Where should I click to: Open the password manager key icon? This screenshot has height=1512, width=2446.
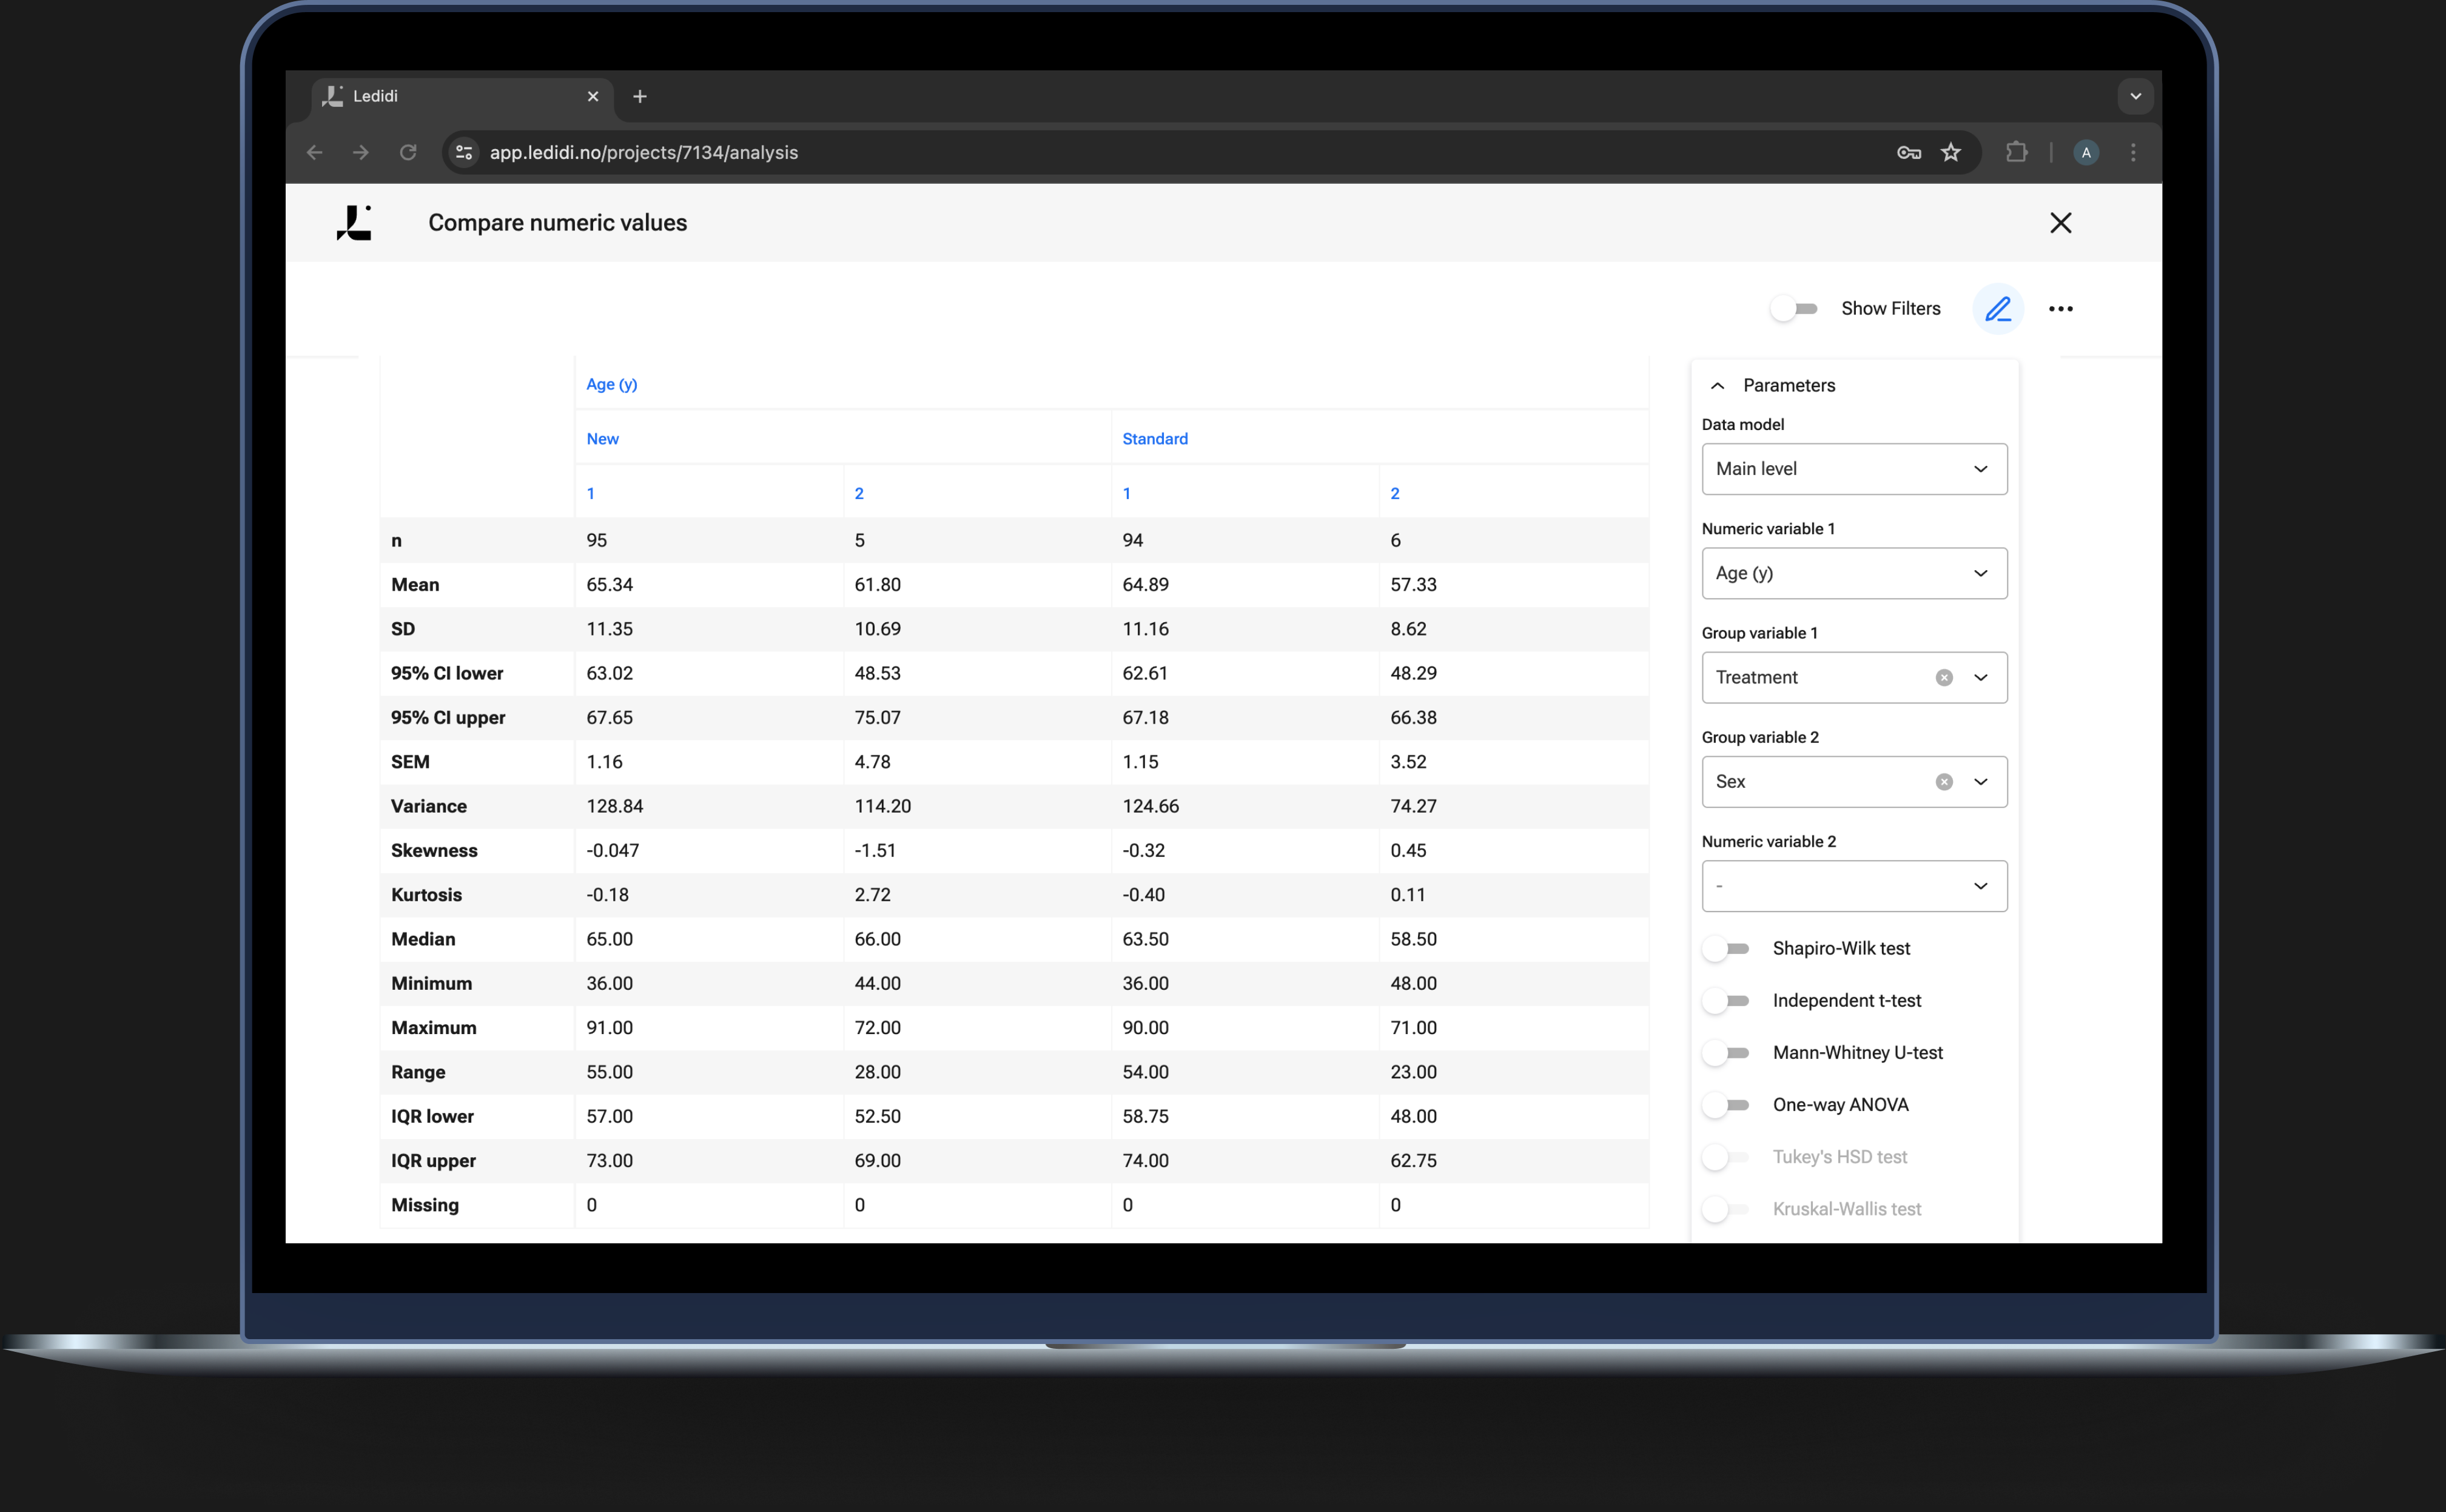click(1908, 152)
